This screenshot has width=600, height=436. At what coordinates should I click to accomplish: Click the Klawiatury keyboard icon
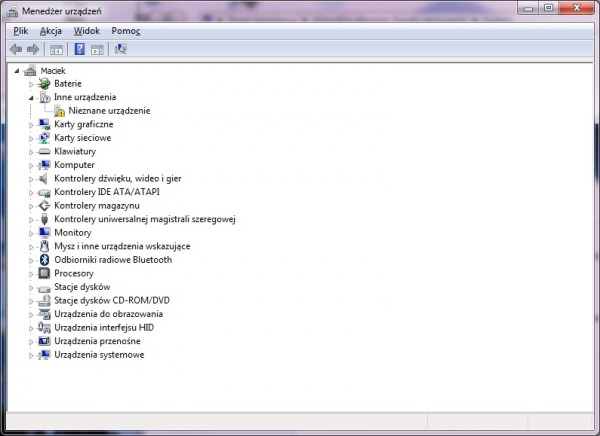pyautogui.click(x=44, y=152)
